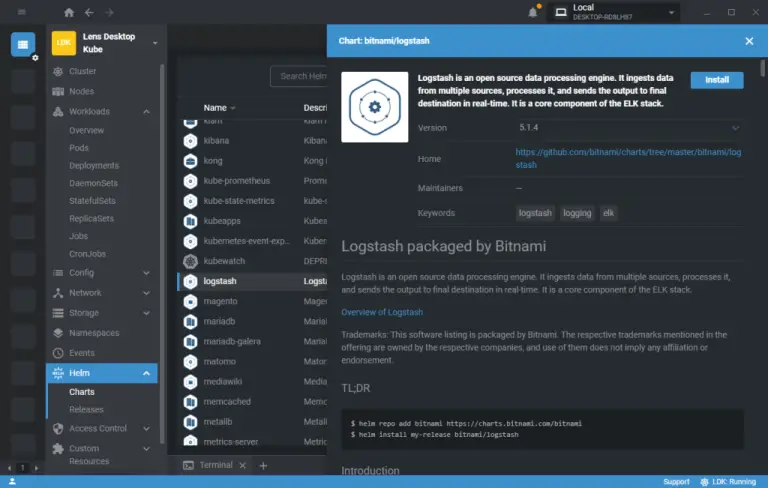Viewport: 768px width, 488px height.
Task: Open the Overview of Logstash link
Action: (x=382, y=312)
